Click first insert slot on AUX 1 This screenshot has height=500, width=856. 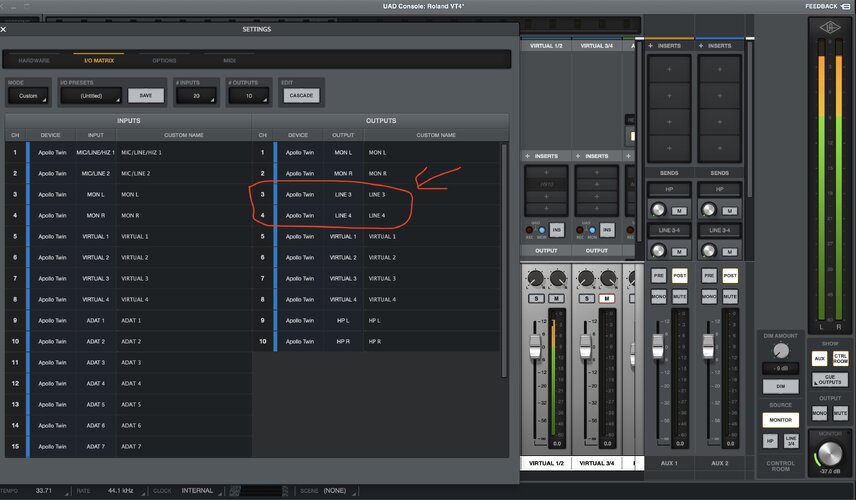coord(669,69)
